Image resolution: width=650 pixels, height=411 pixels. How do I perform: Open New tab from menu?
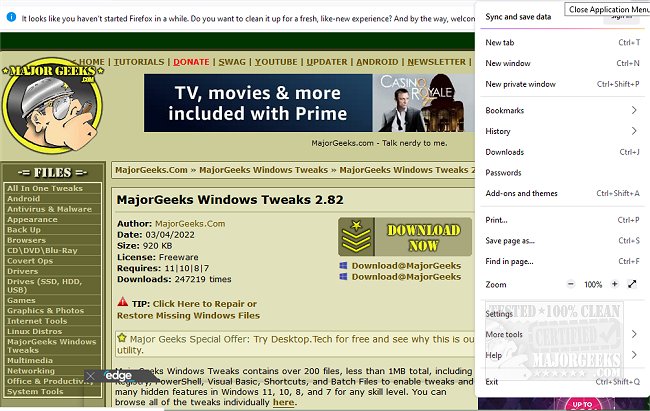562,42
